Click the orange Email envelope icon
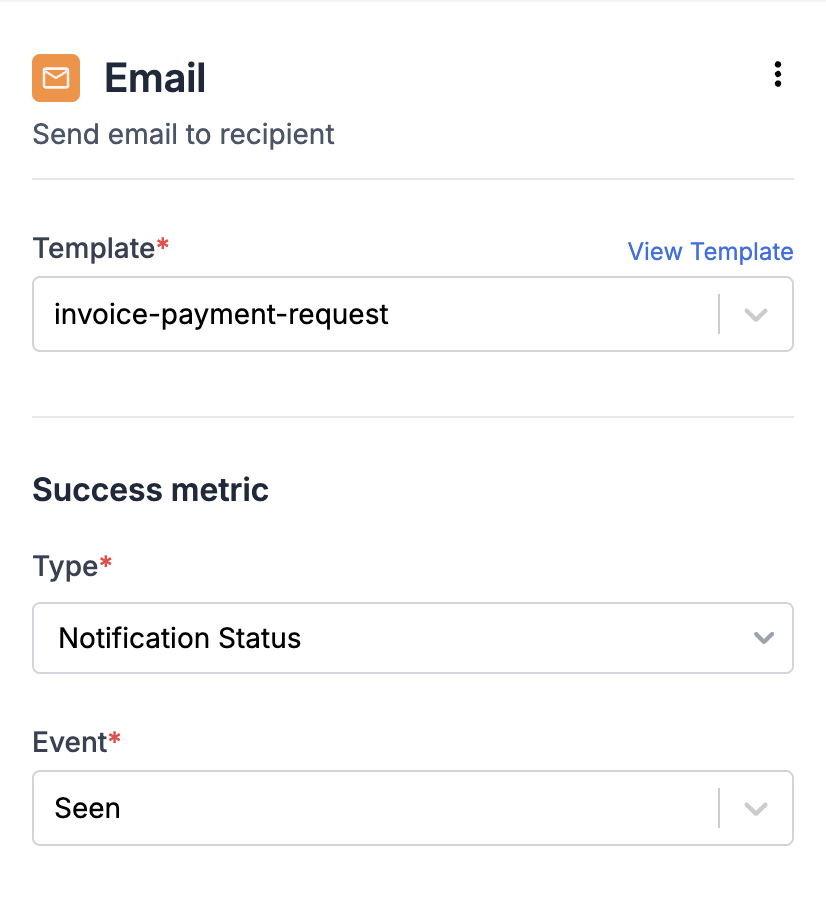The image size is (826, 920). click(x=56, y=78)
